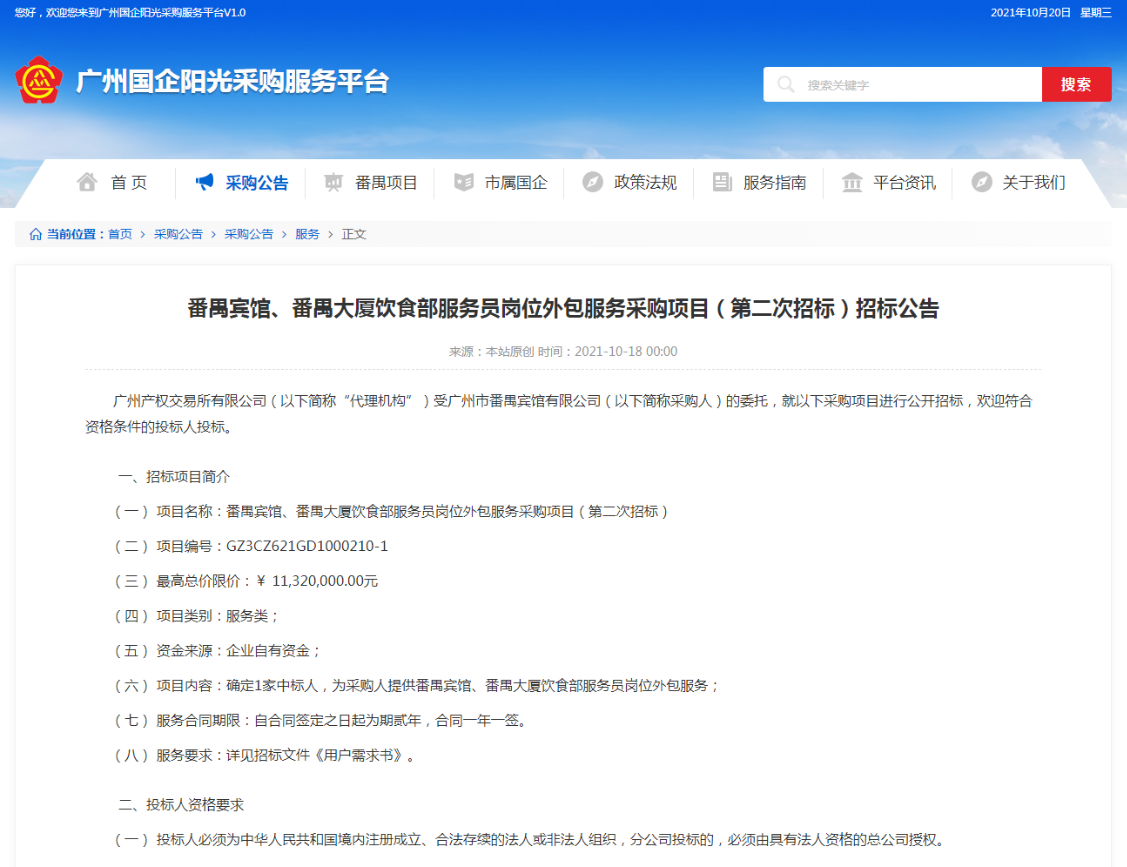Click the heading 二、投标人资格要求
The image size is (1127, 867).
point(181,804)
